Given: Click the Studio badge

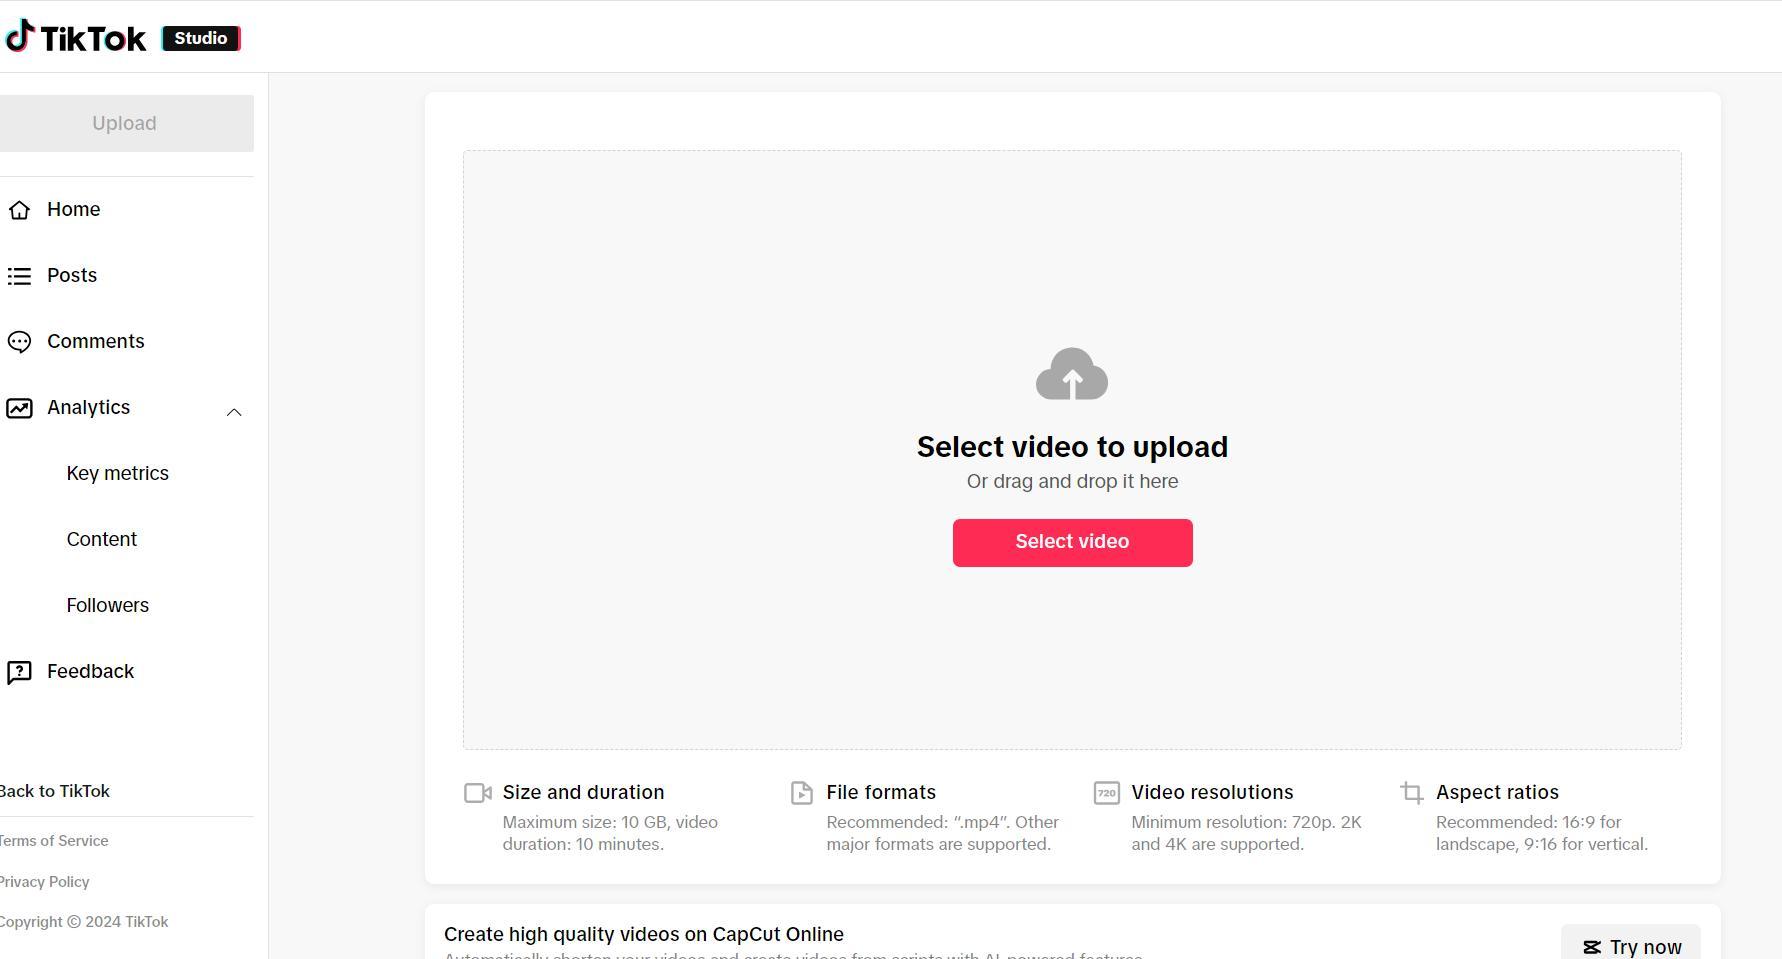Looking at the screenshot, I should (201, 38).
